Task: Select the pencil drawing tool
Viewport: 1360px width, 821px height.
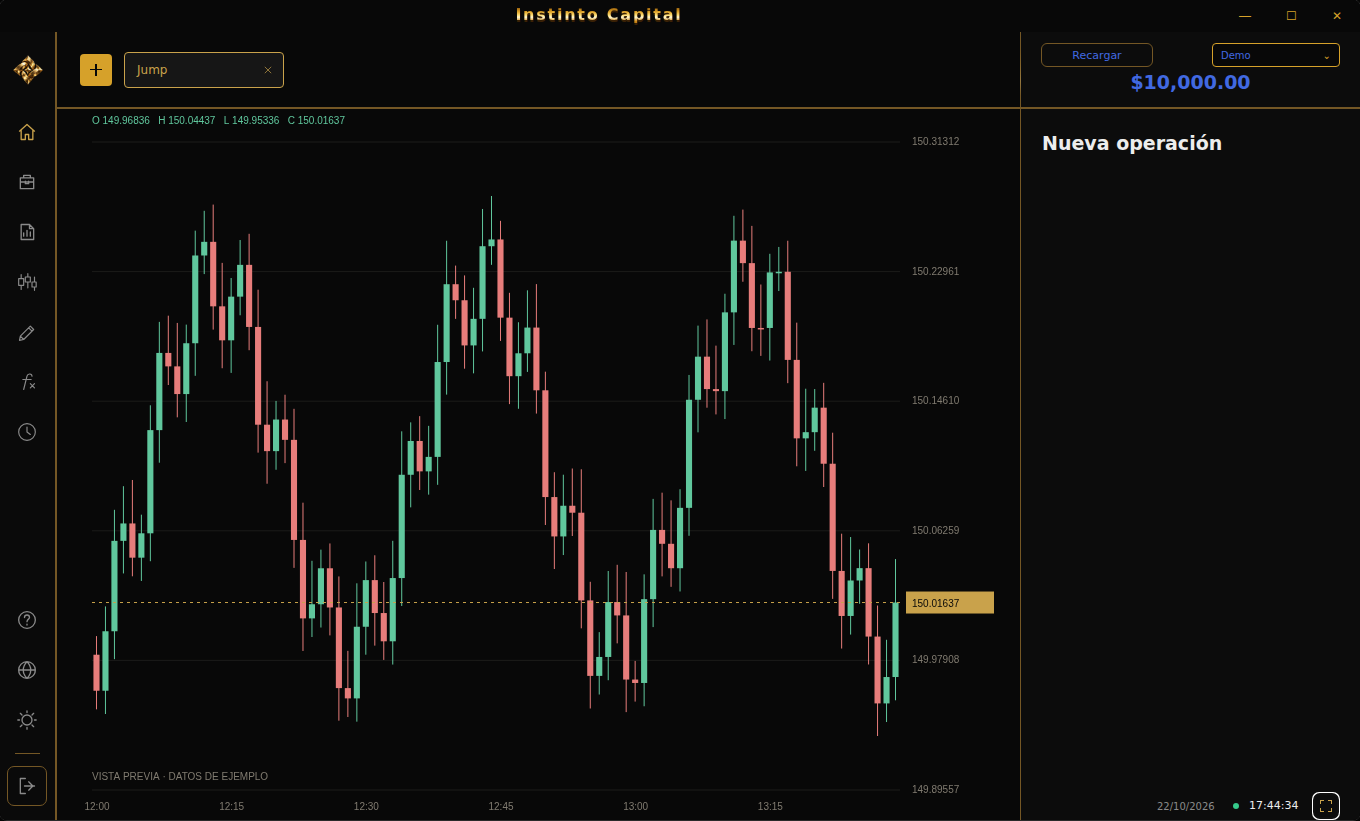Action: pos(27,332)
